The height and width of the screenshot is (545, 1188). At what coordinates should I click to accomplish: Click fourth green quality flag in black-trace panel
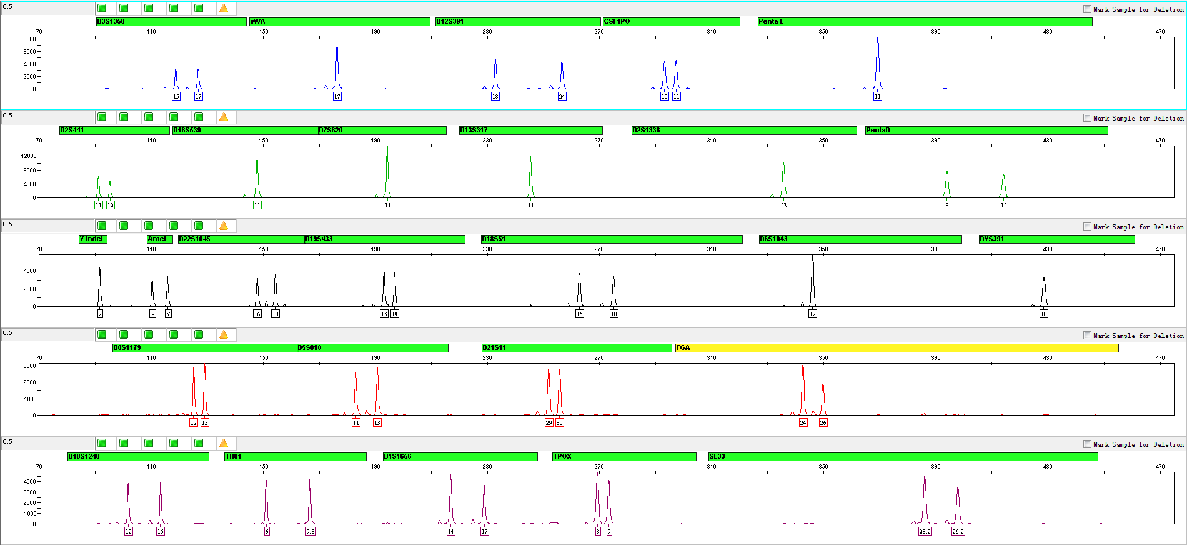(174, 226)
